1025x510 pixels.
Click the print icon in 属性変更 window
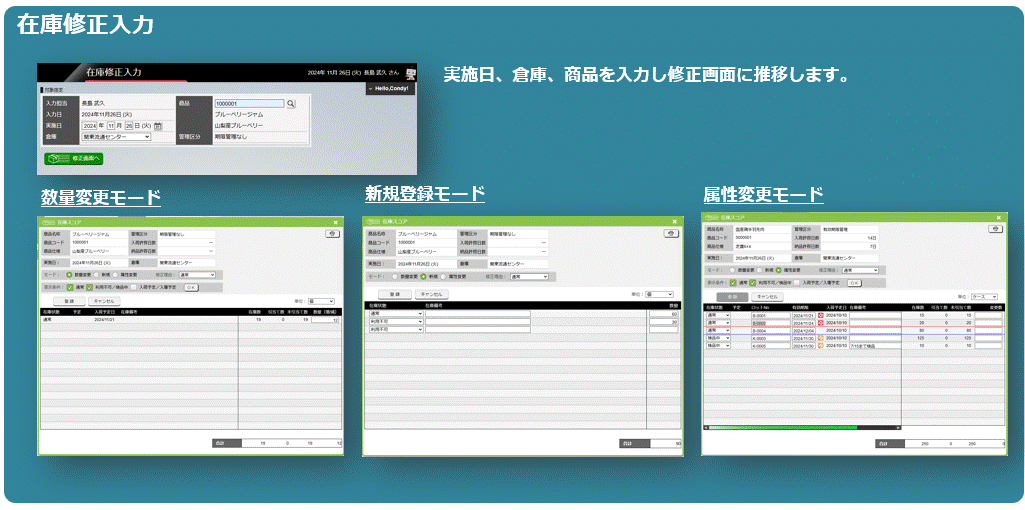click(x=996, y=229)
